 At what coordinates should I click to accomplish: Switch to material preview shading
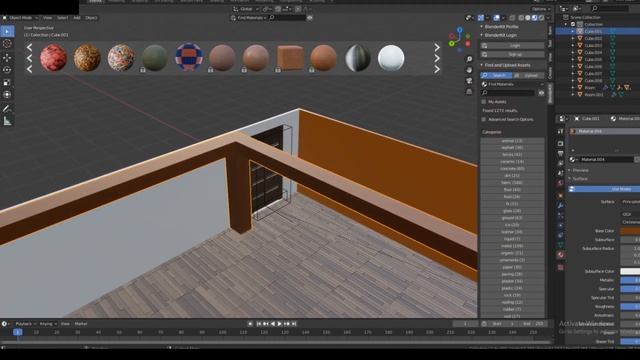click(x=534, y=18)
